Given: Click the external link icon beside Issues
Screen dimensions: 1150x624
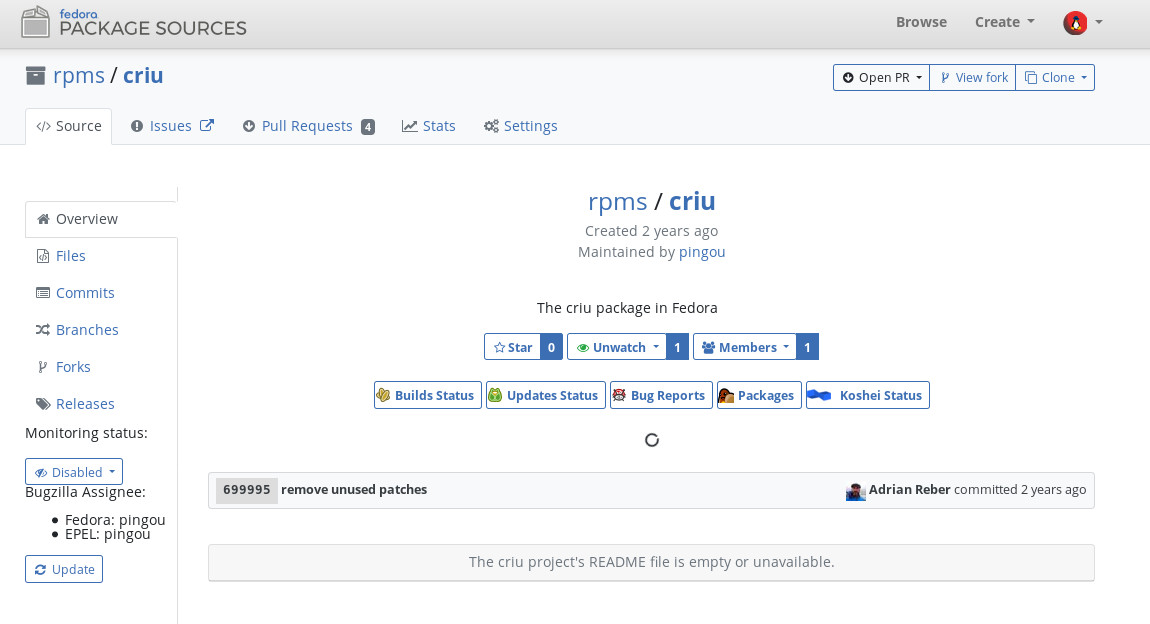Looking at the screenshot, I should coord(208,125).
